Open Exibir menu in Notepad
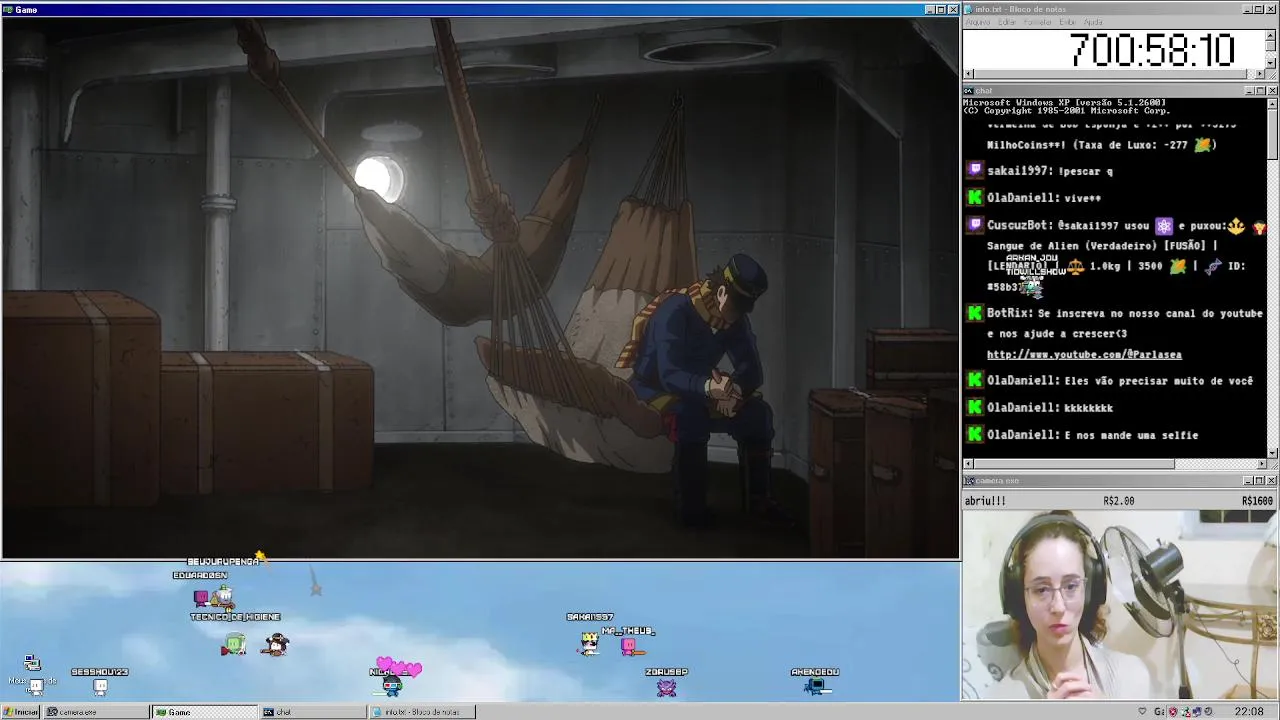Screen dimensions: 1280x720 1068,22
